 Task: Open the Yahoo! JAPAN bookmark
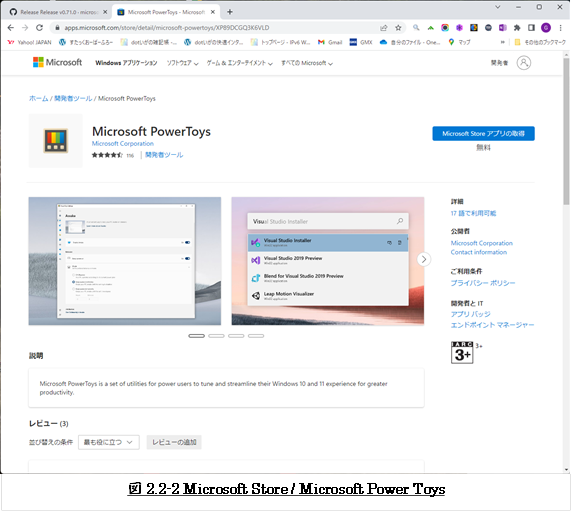[29, 42]
